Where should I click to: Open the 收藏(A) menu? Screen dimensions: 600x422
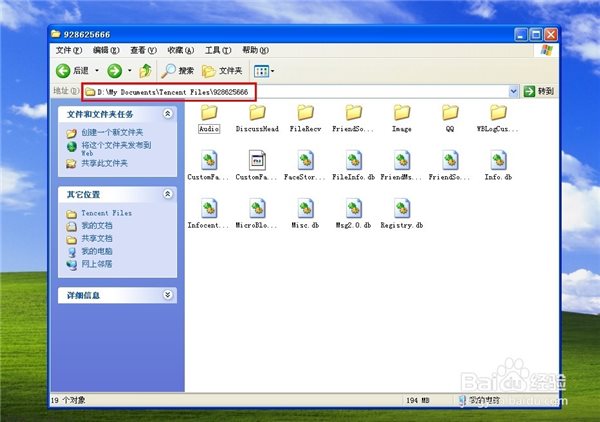[x=180, y=50]
